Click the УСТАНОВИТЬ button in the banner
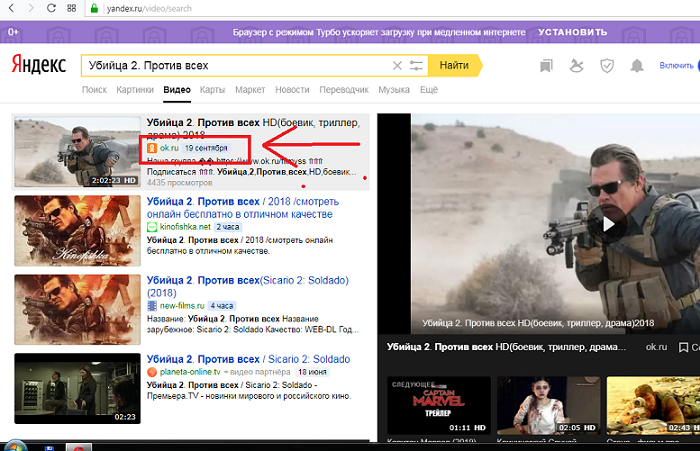 click(572, 32)
